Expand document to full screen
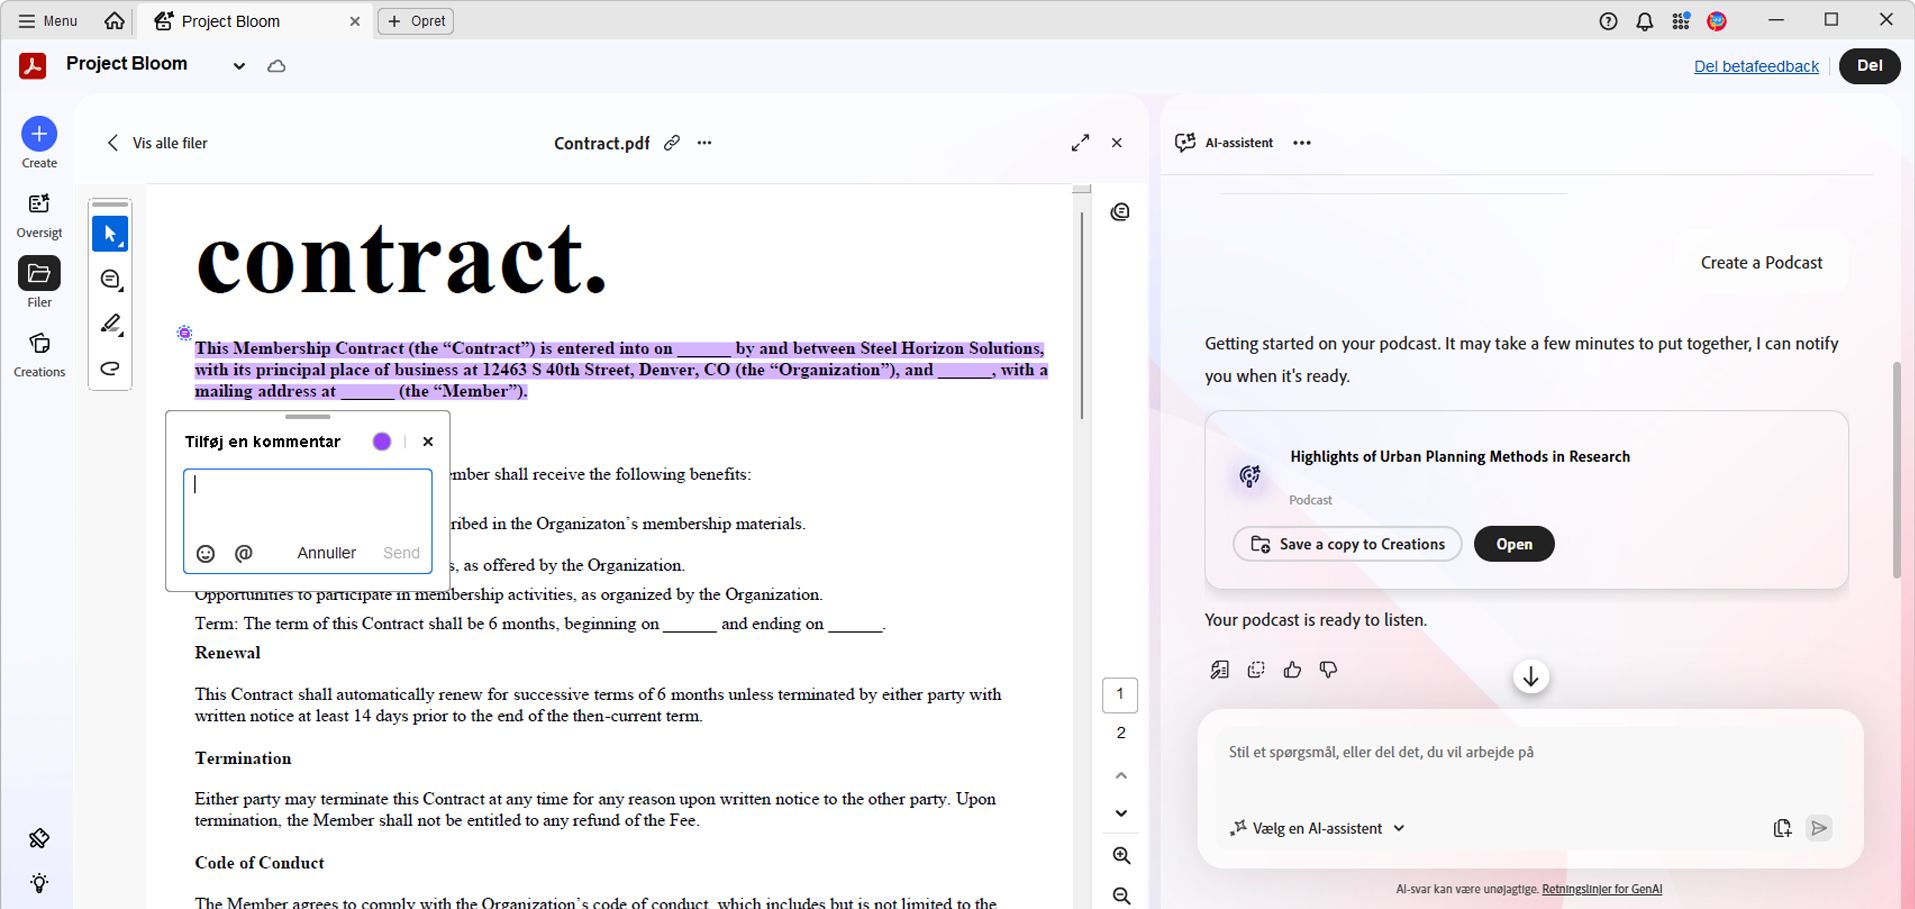The height and width of the screenshot is (909, 1915). click(x=1080, y=143)
